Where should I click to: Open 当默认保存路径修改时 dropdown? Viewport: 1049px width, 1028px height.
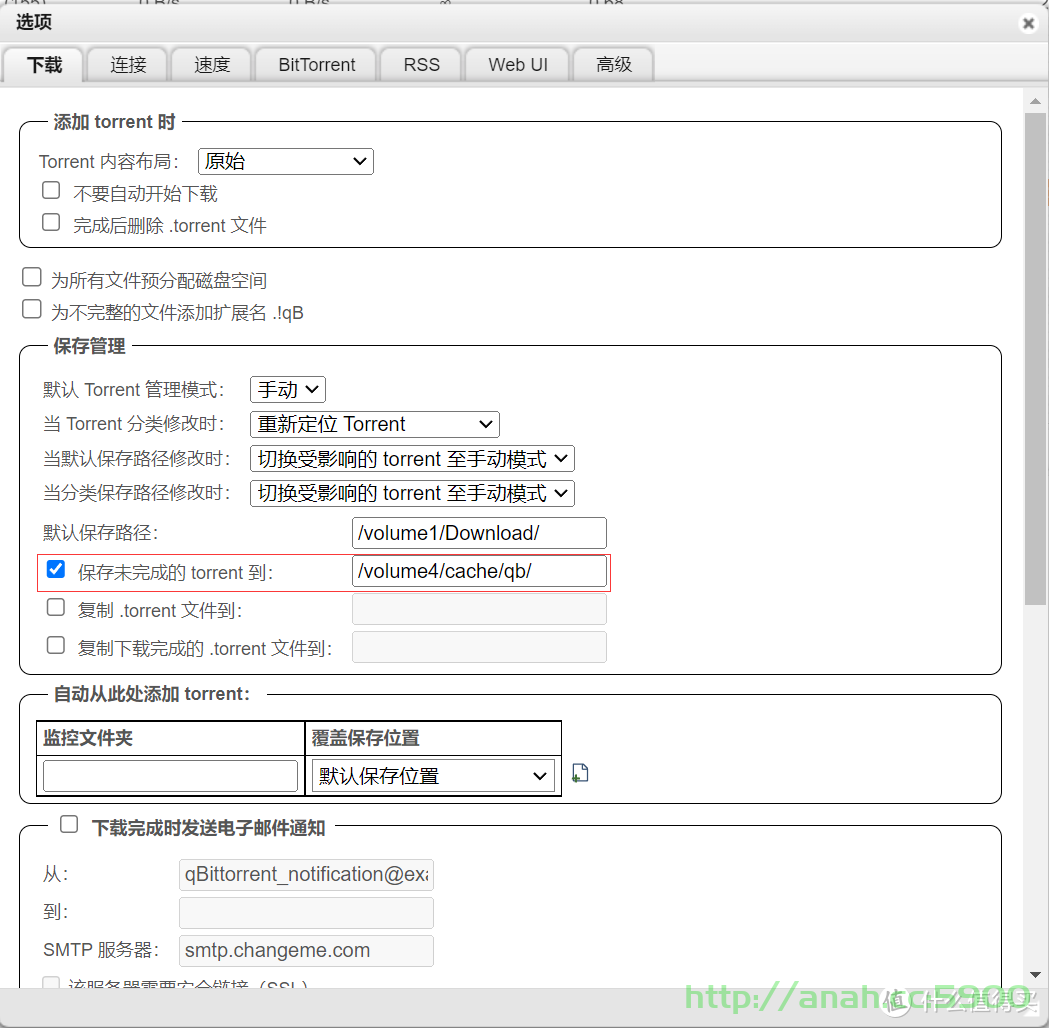click(412, 459)
